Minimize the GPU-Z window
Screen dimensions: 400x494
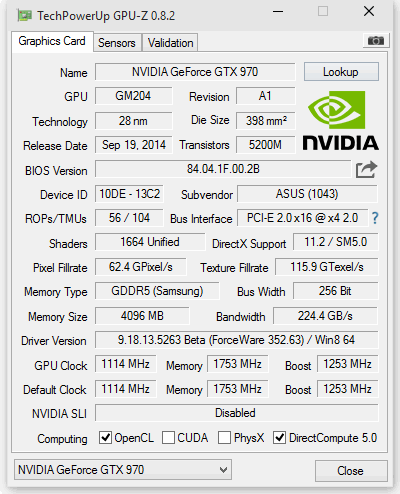pyautogui.click(x=278, y=12)
